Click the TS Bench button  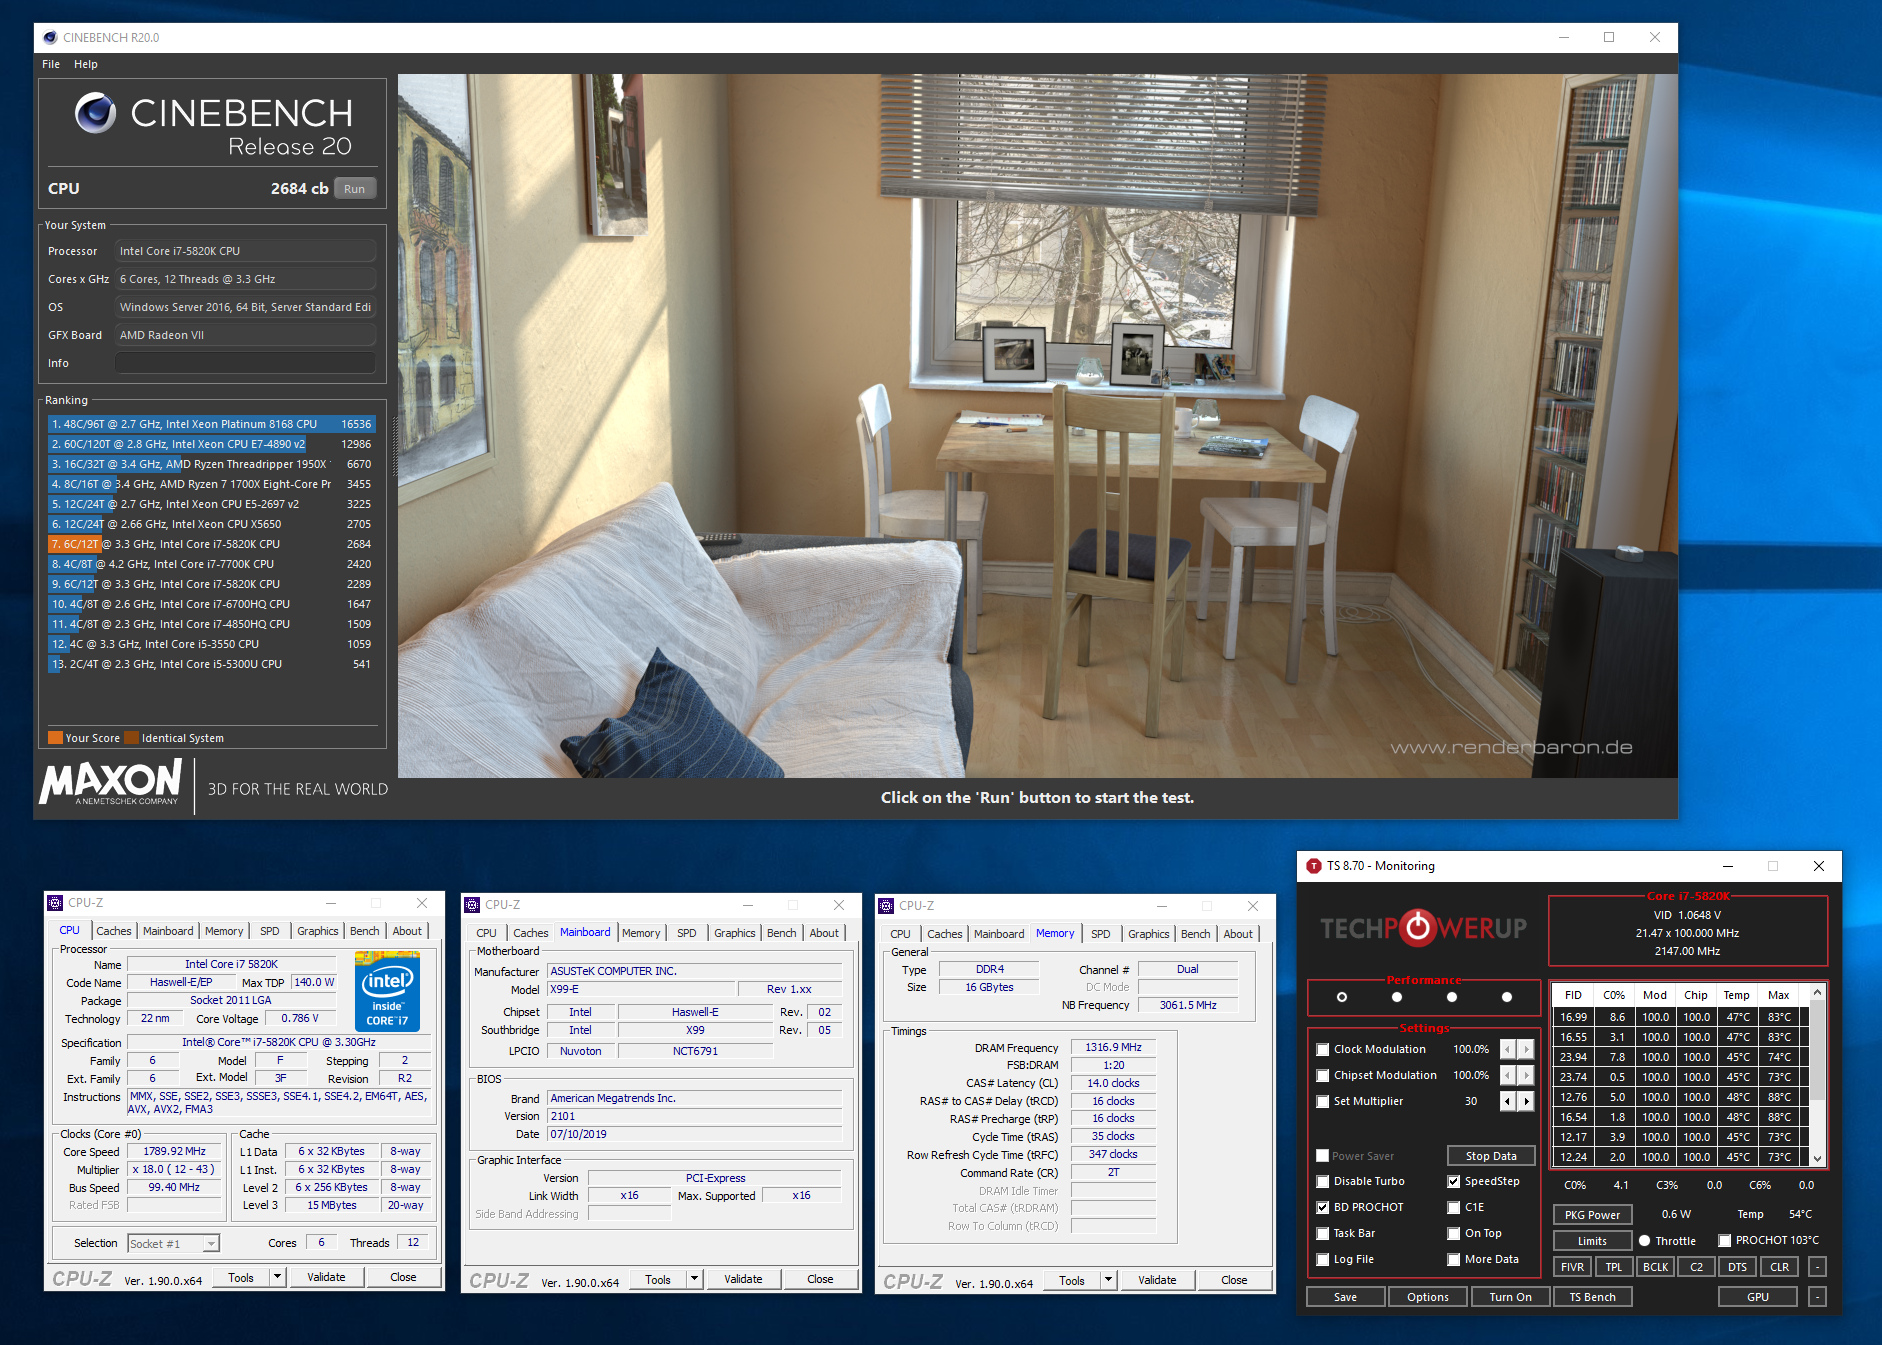[1592, 1297]
